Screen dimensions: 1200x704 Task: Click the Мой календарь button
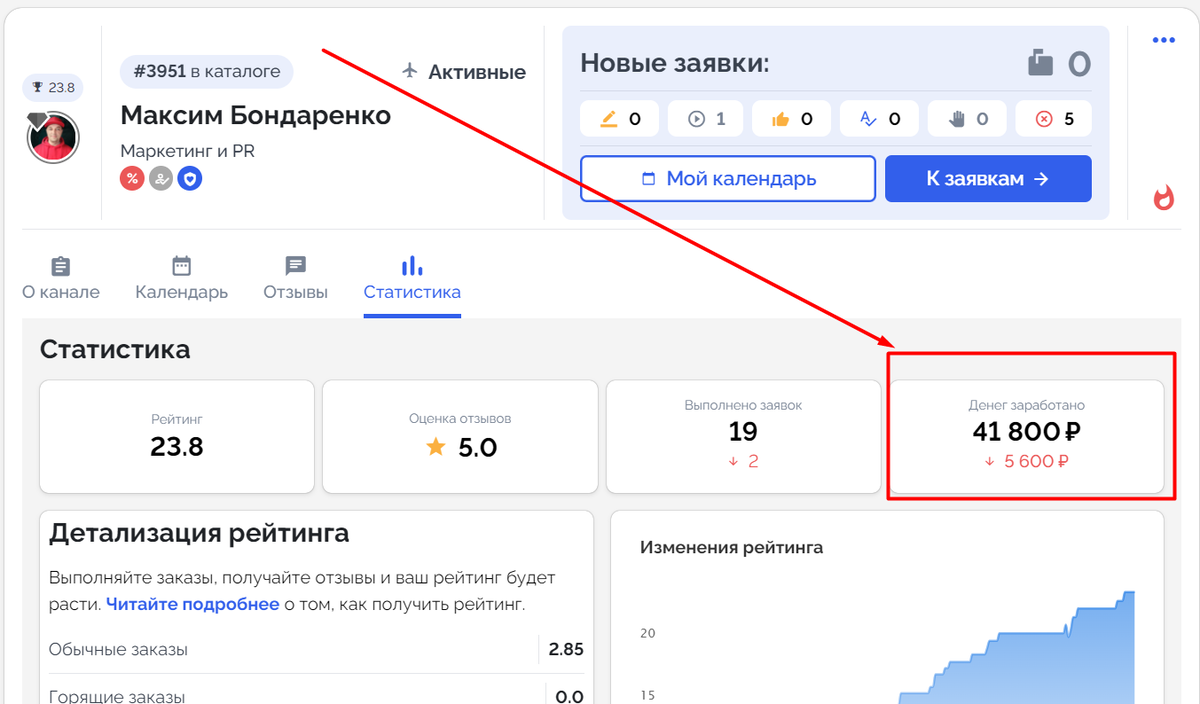click(x=728, y=179)
